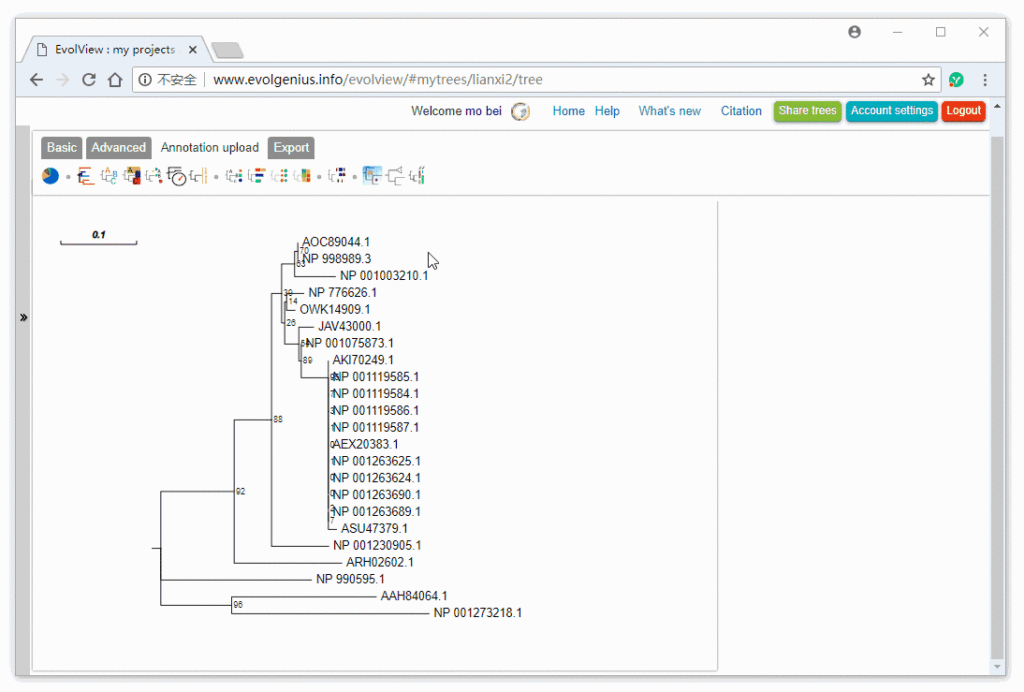Switch to the Advanced tab
Screen dimensions: 1024x692
[118, 147]
